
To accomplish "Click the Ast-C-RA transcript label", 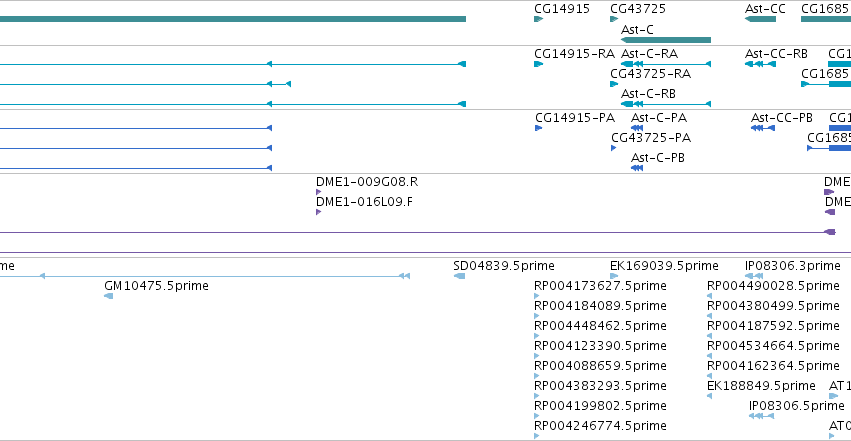I will 649,54.
